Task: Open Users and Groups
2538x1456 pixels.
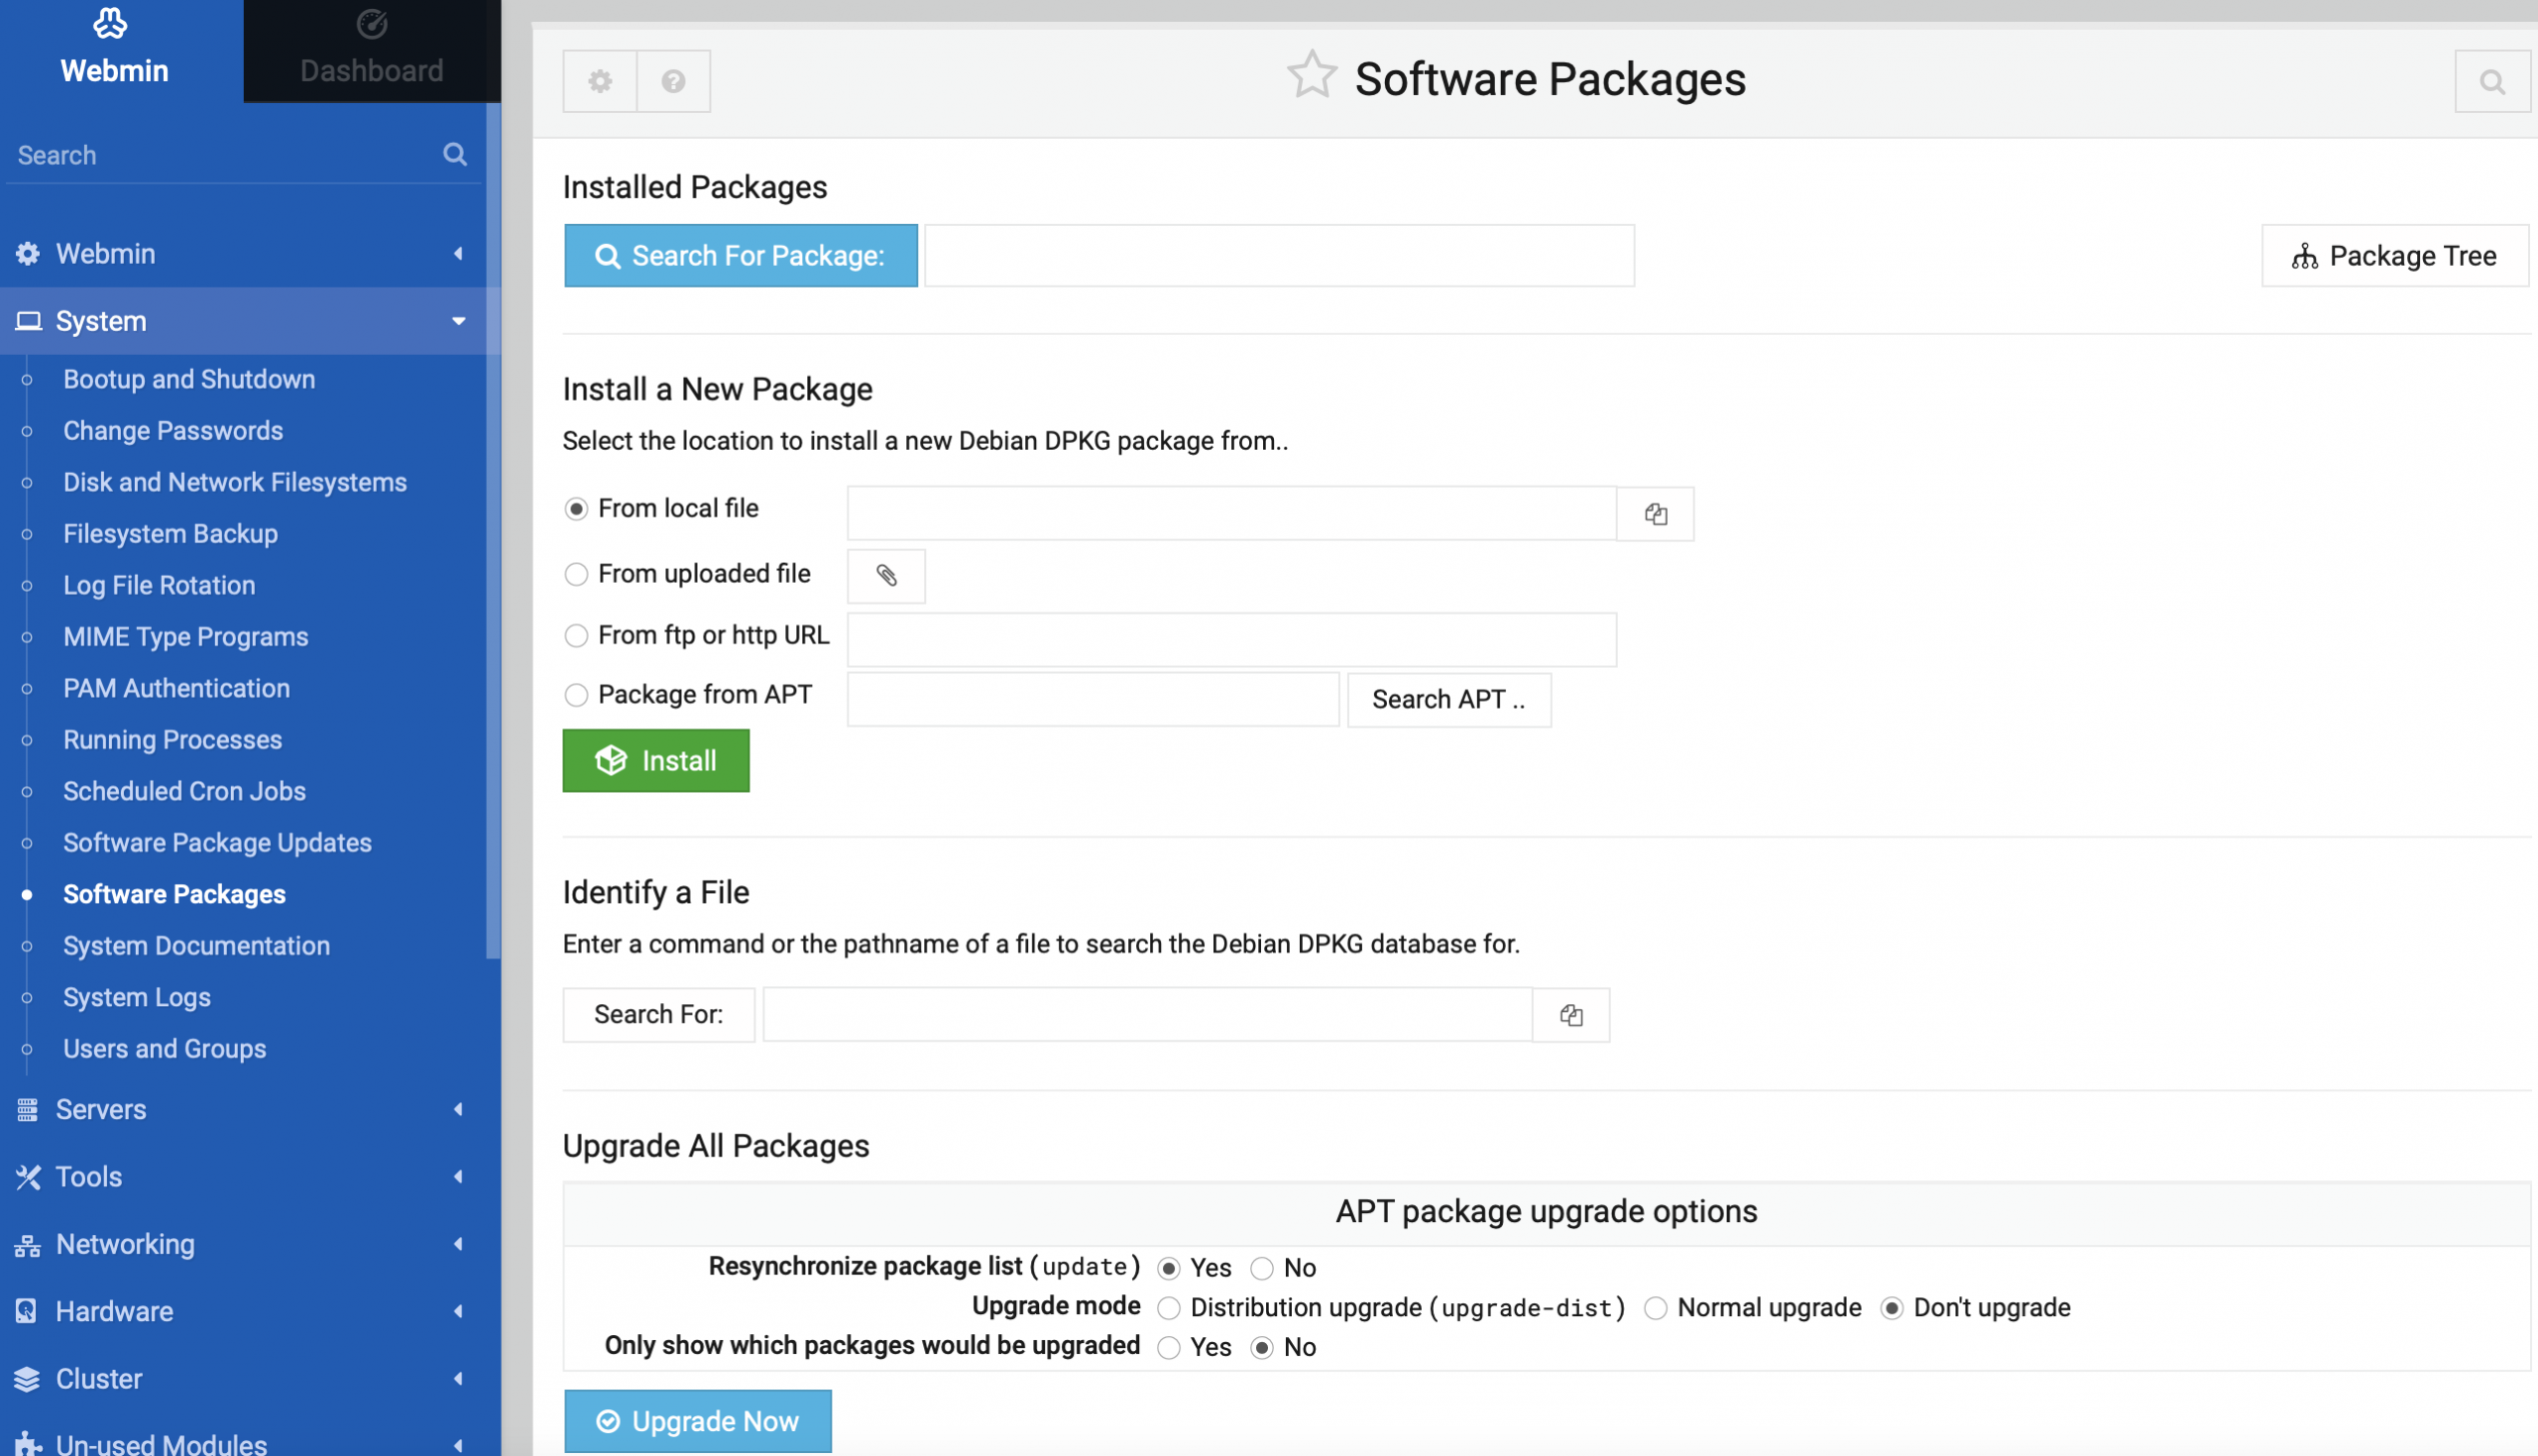Action: pos(165,1049)
